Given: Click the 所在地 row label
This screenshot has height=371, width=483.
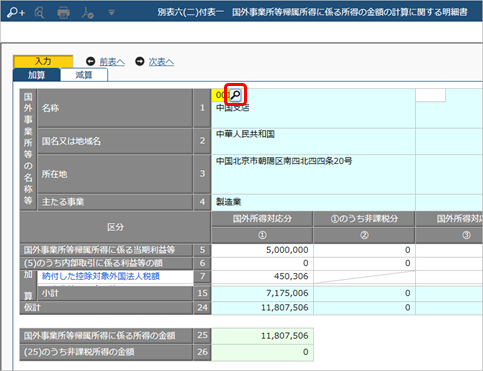Looking at the screenshot, I should (115, 174).
